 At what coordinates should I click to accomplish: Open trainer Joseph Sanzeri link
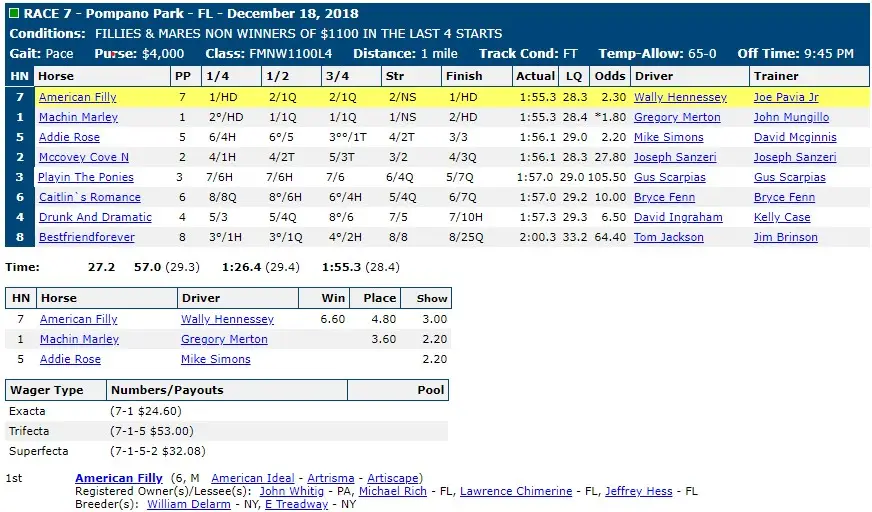coord(795,157)
